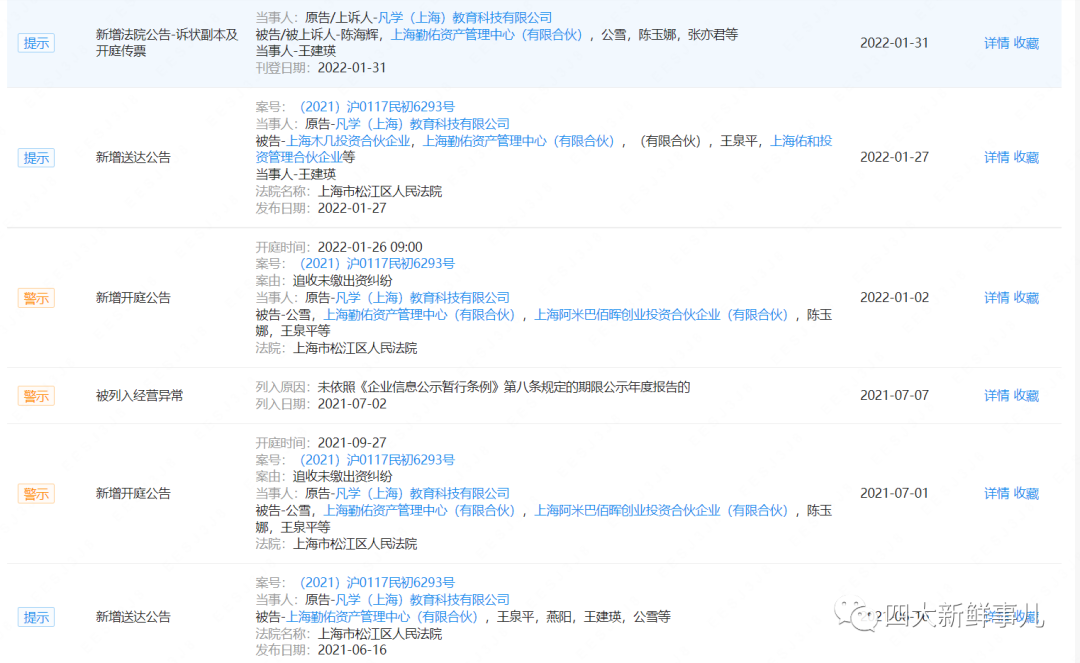Open 凡学 plaintiff link in the 2021-07-01 开庭公告
1080x663 pixels.
[422, 494]
